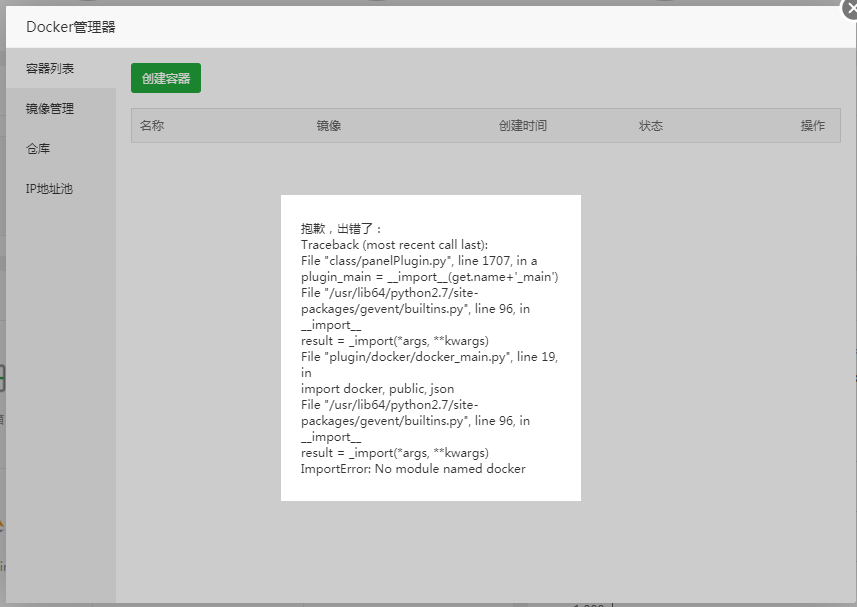Click the partially hidden icon at left edge
This screenshot has height=607, width=857.
(3, 380)
